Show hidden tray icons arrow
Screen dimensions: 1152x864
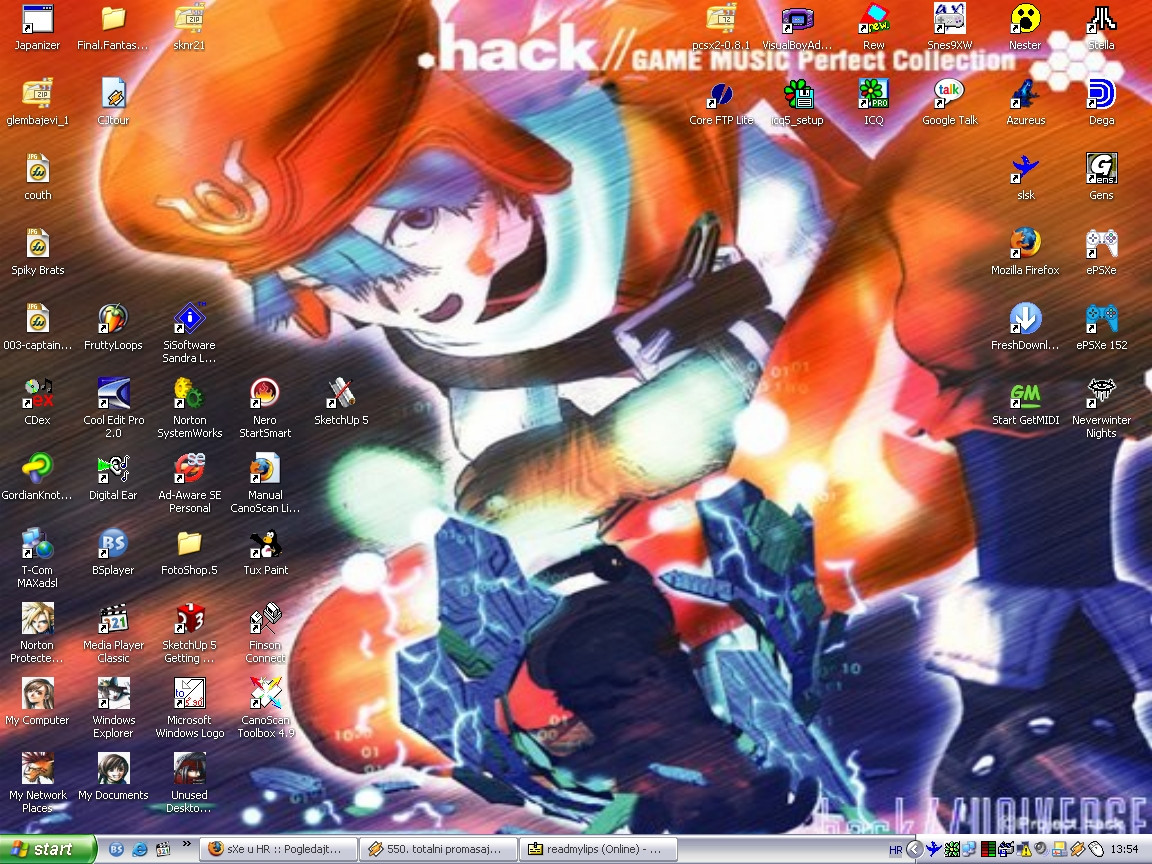click(914, 849)
